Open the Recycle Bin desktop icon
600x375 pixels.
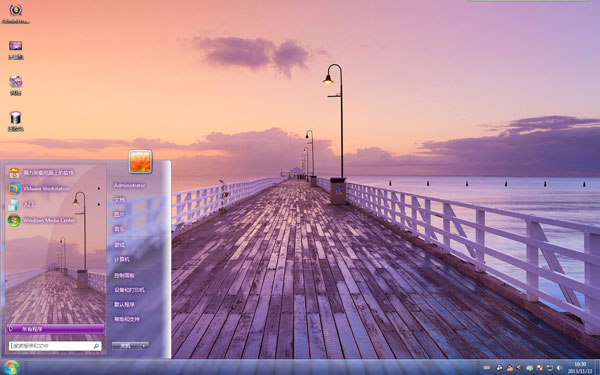(x=16, y=121)
